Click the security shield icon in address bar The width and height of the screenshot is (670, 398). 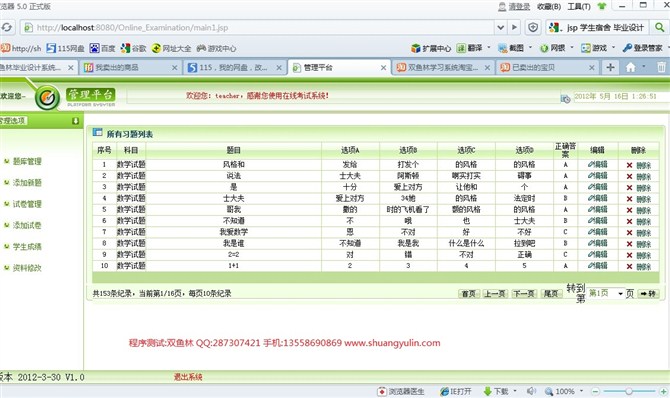click(533, 28)
